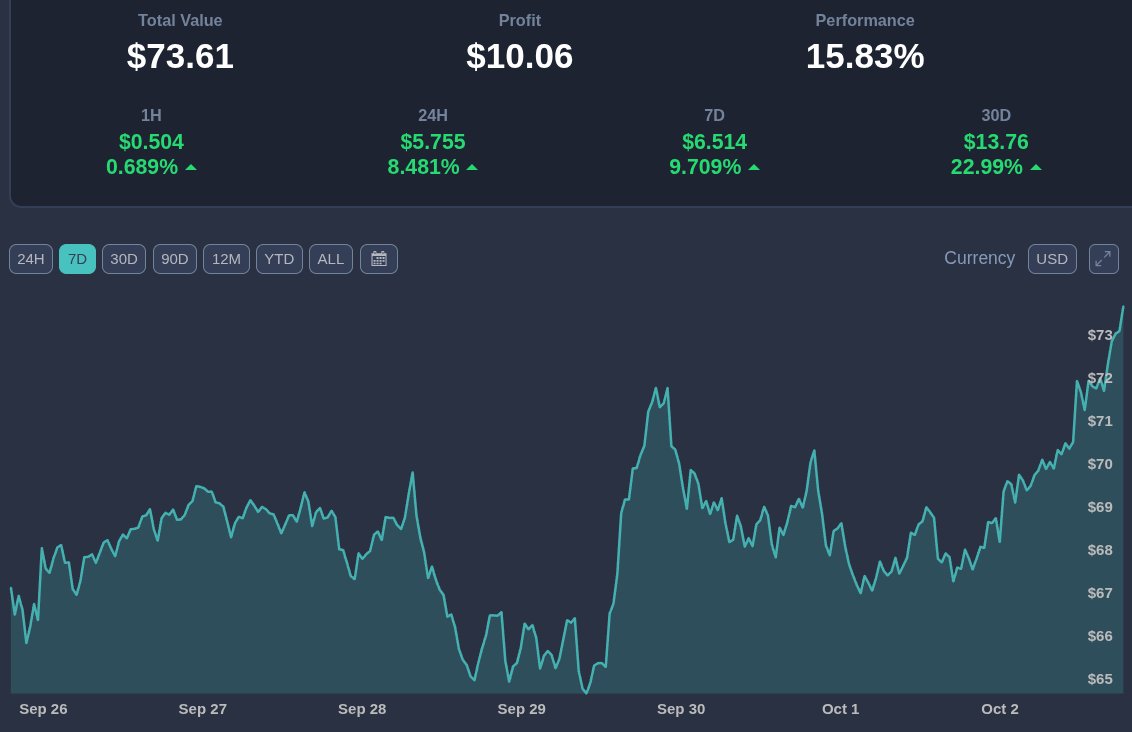Switch chart to 90D range
The image size is (1132, 732).
click(x=175, y=259)
